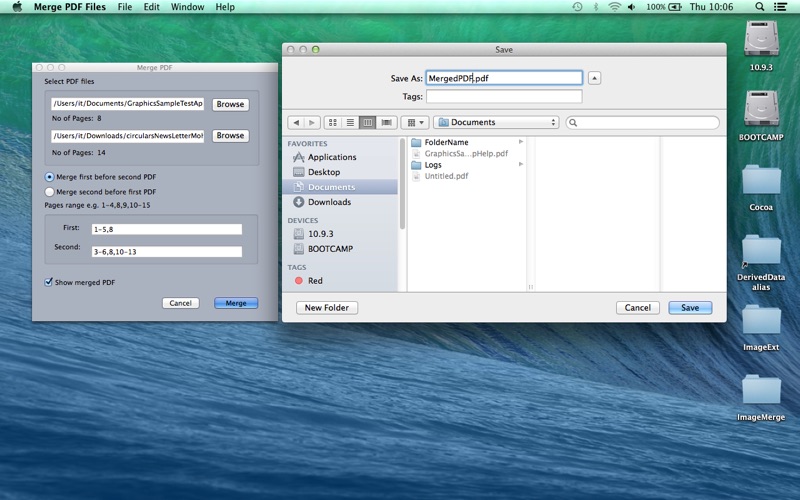Open the Window menu

point(187,7)
